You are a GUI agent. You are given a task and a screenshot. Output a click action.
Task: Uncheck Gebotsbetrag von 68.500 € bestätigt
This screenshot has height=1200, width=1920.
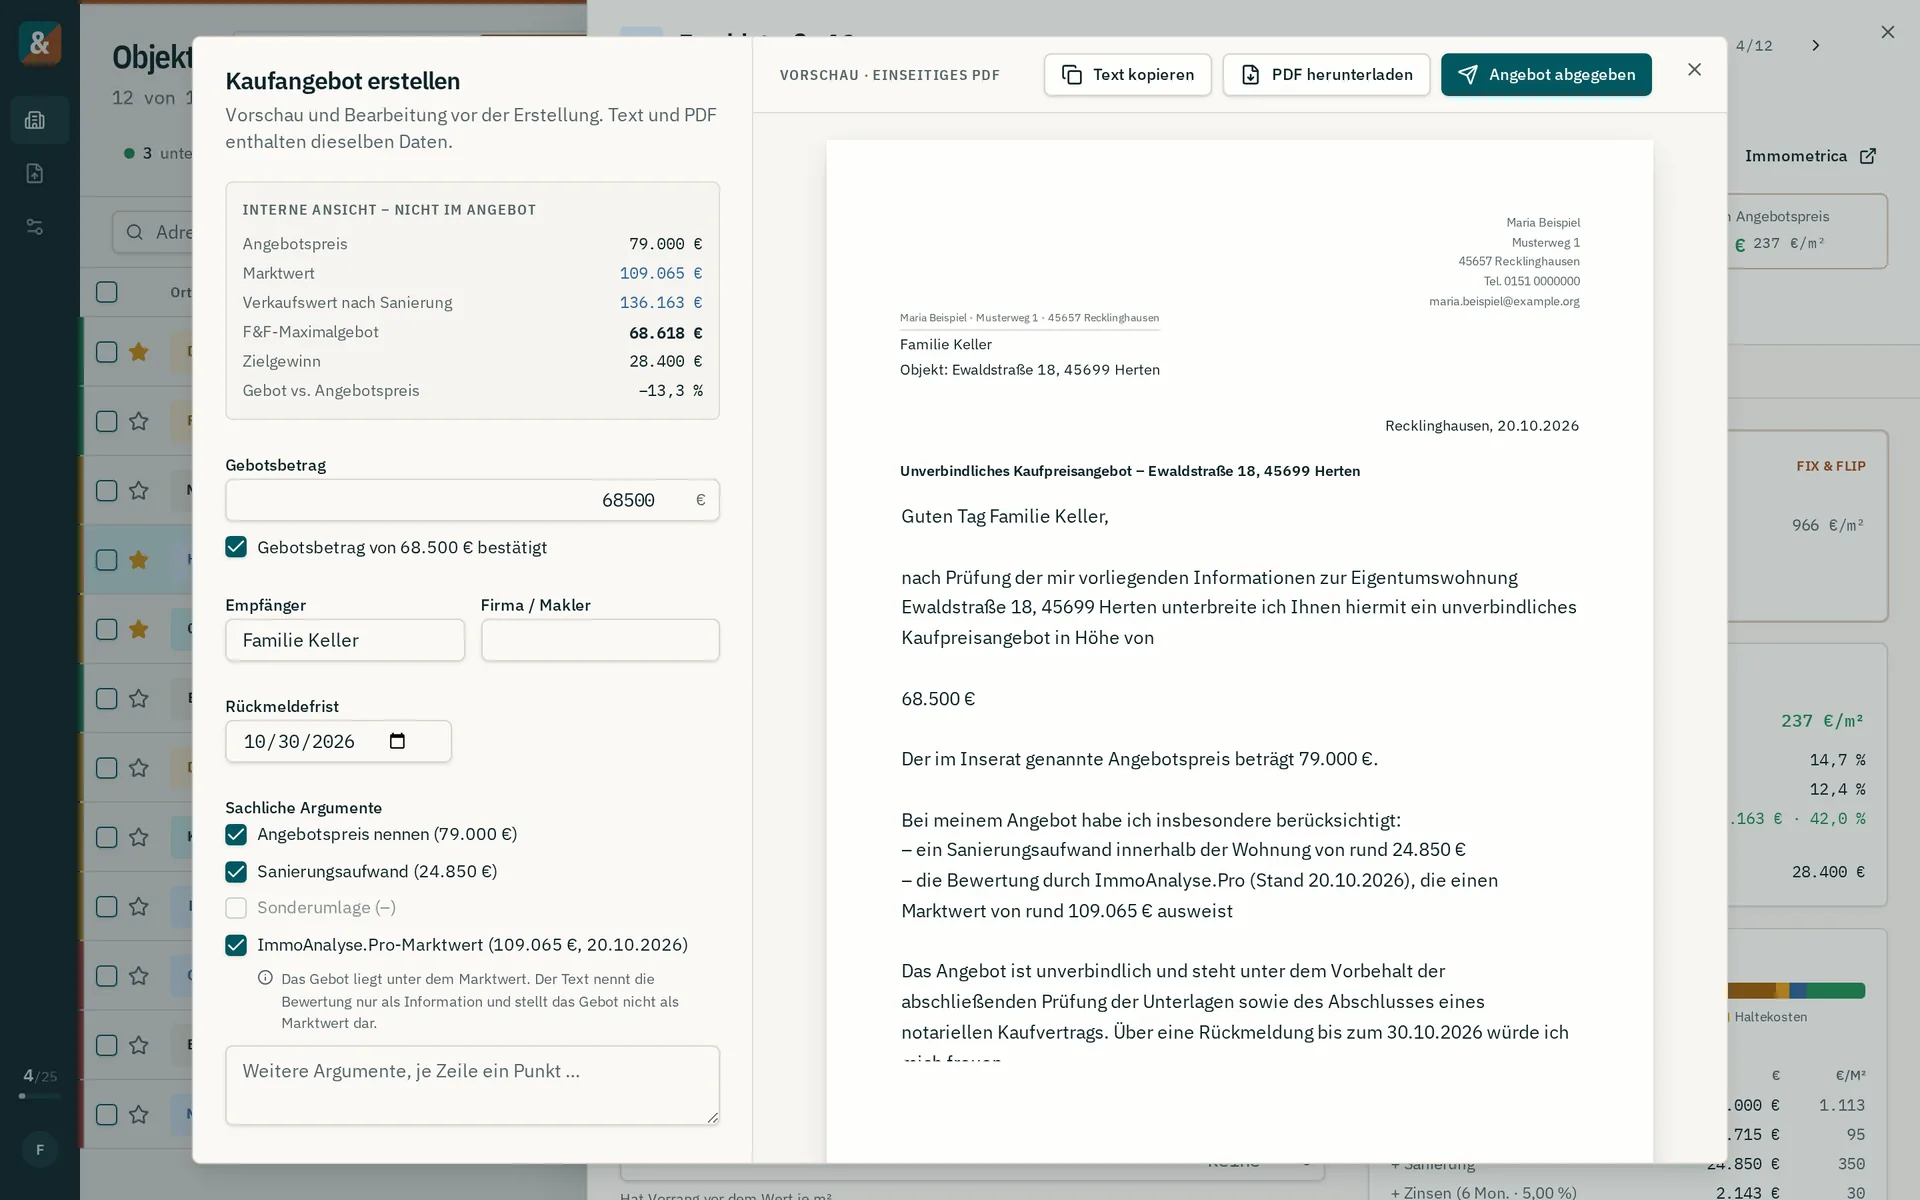(236, 547)
